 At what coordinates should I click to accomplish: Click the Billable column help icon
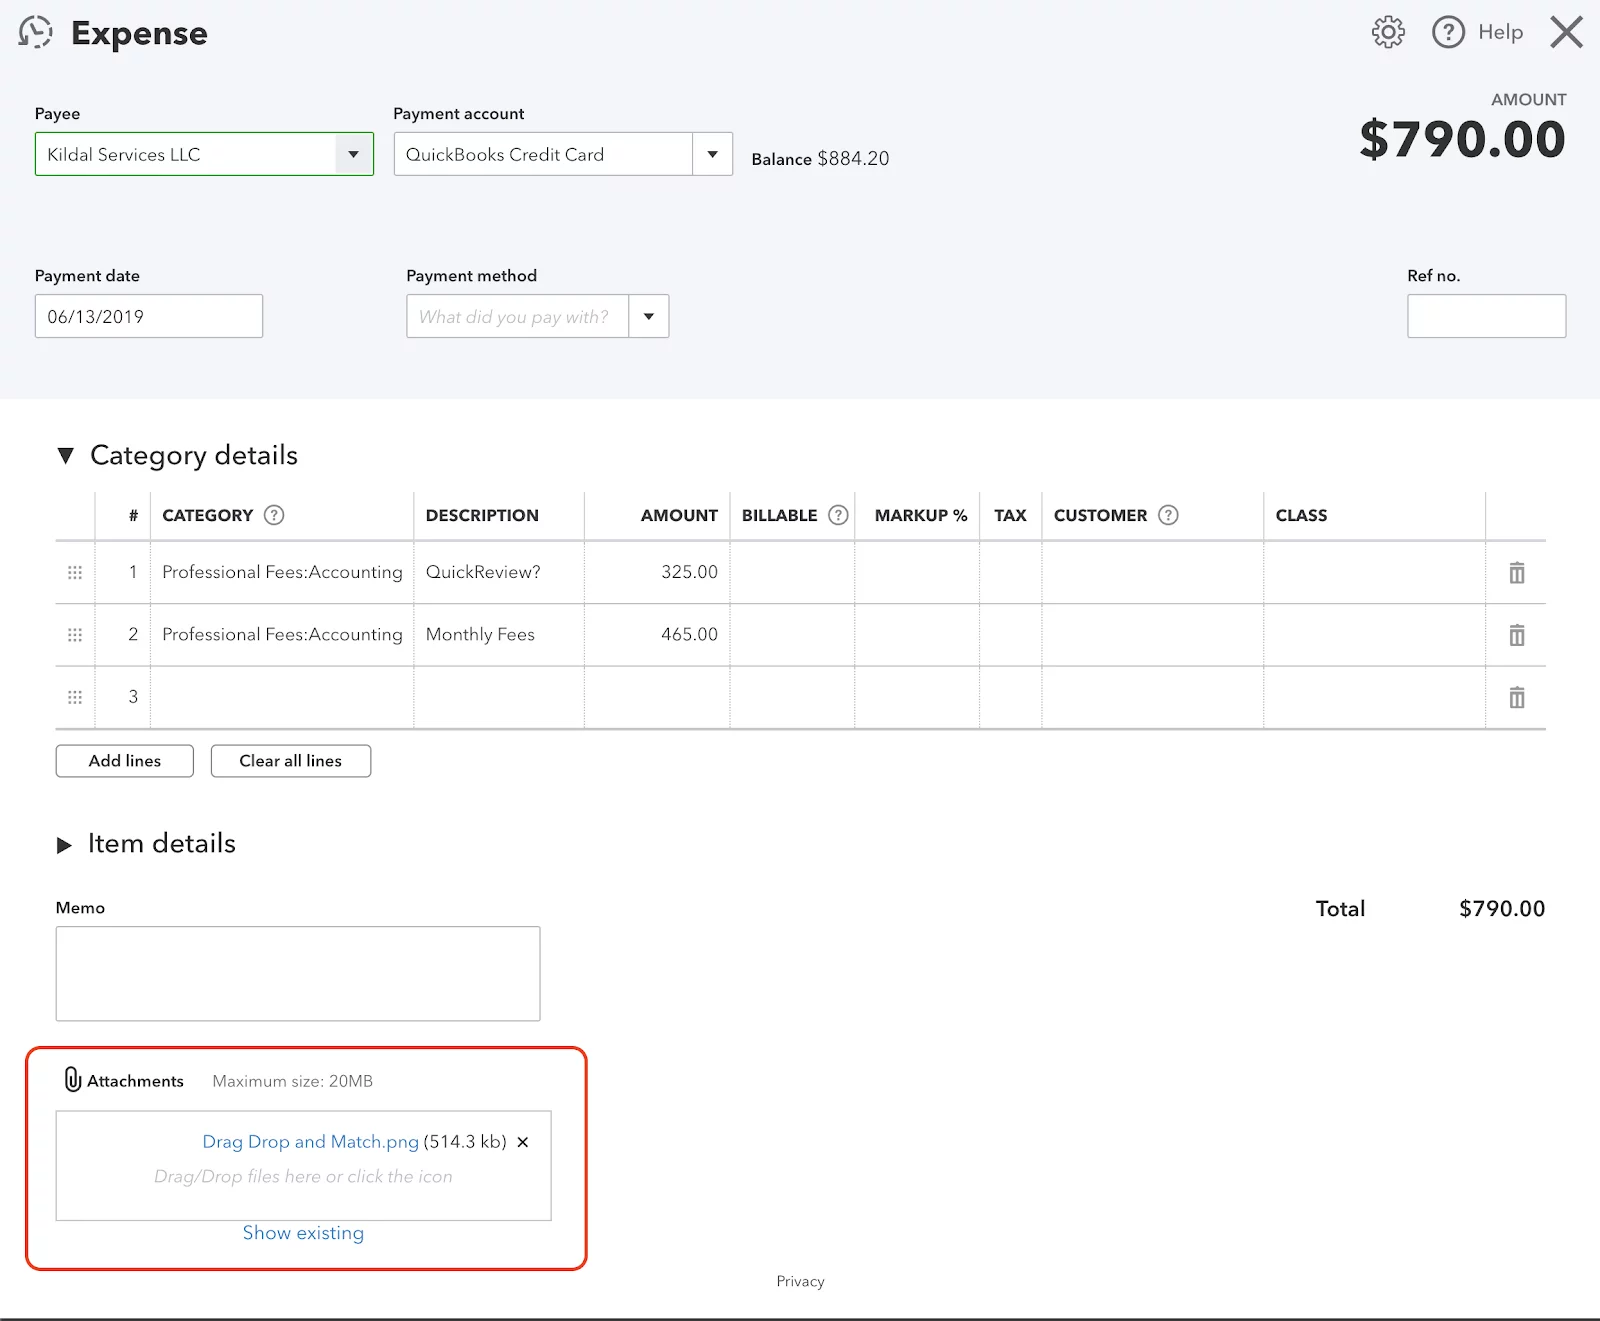tap(838, 515)
